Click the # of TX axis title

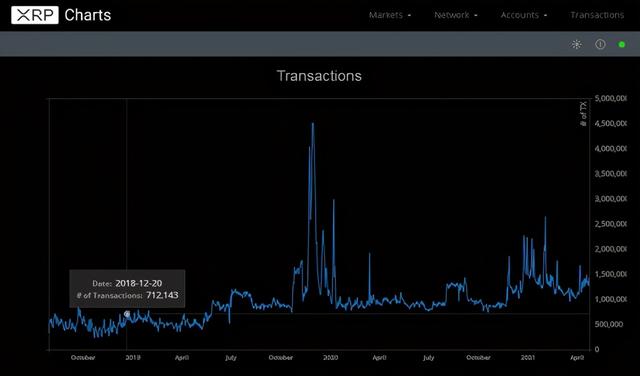pos(584,113)
